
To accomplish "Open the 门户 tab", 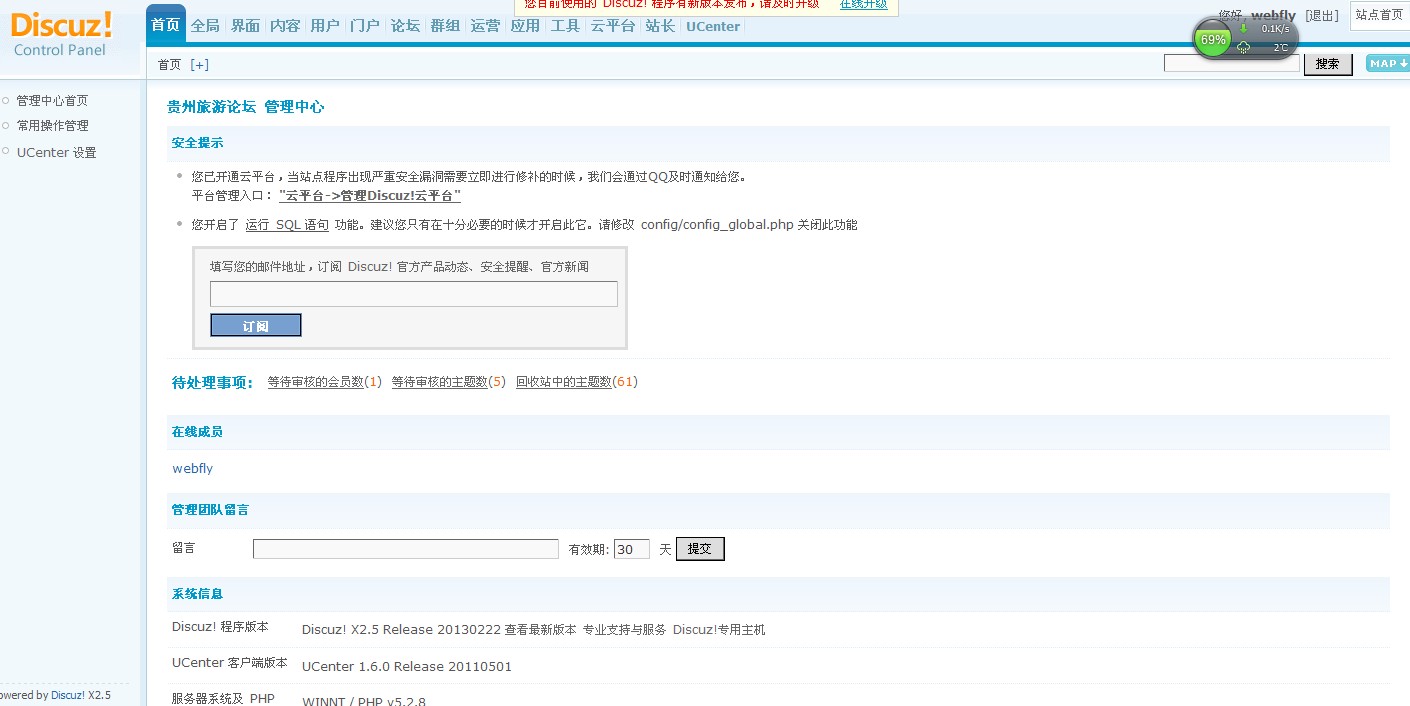I will click(x=365, y=26).
